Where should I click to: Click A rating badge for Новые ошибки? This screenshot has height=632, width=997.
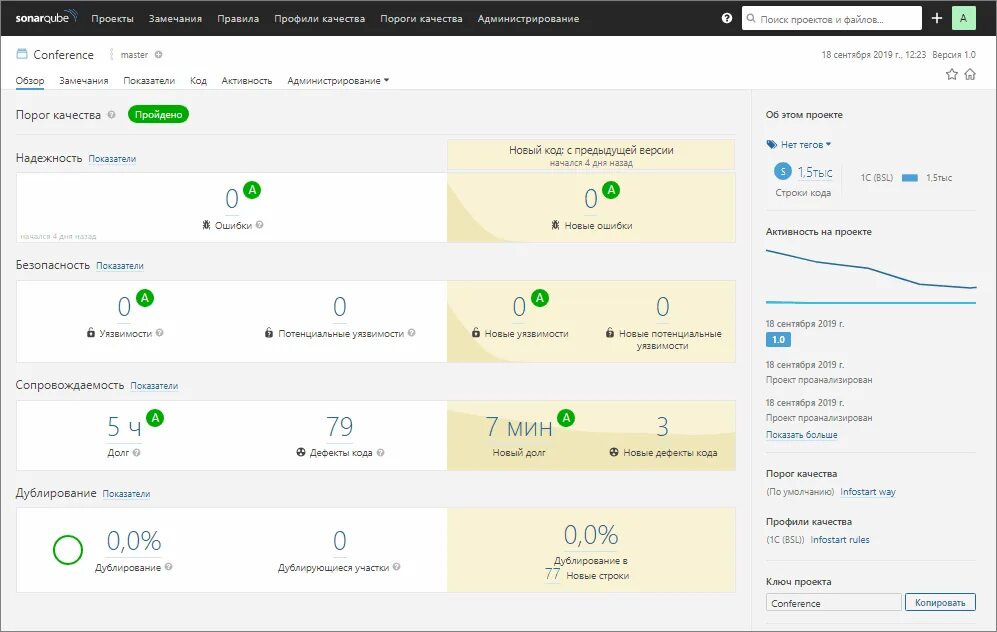pyautogui.click(x=611, y=189)
